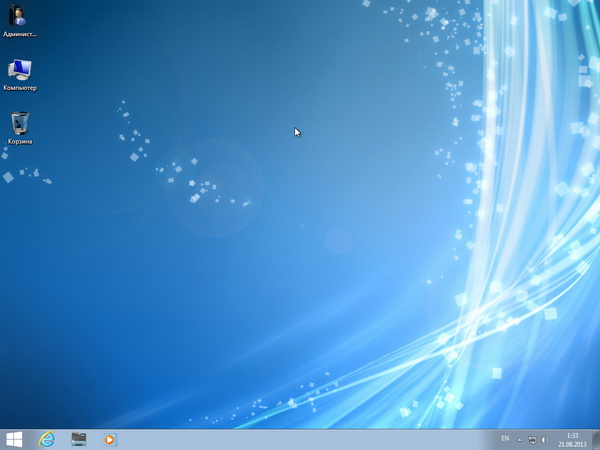Select the Корзина recycle bin icon
This screenshot has height=450, width=600.
(x=19, y=123)
